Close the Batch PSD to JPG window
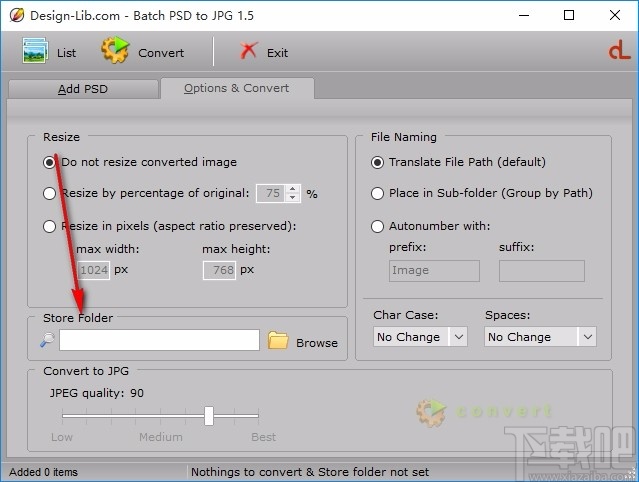This screenshot has height=482, width=639. pyautogui.click(x=615, y=15)
